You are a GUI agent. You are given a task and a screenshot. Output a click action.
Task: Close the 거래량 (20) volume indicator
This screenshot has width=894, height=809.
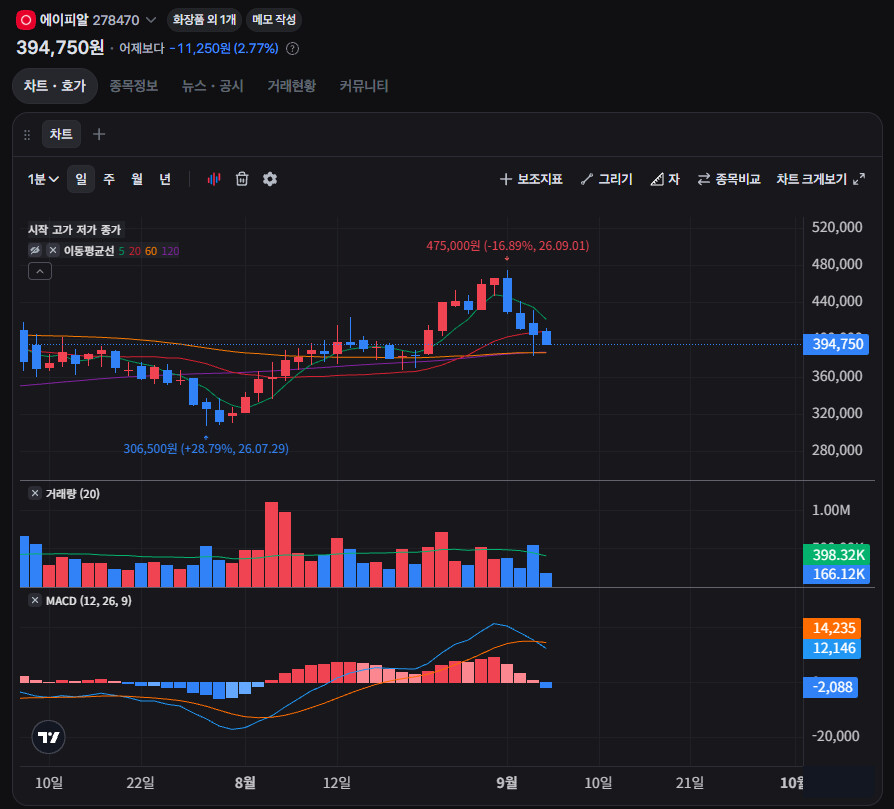click(35, 493)
